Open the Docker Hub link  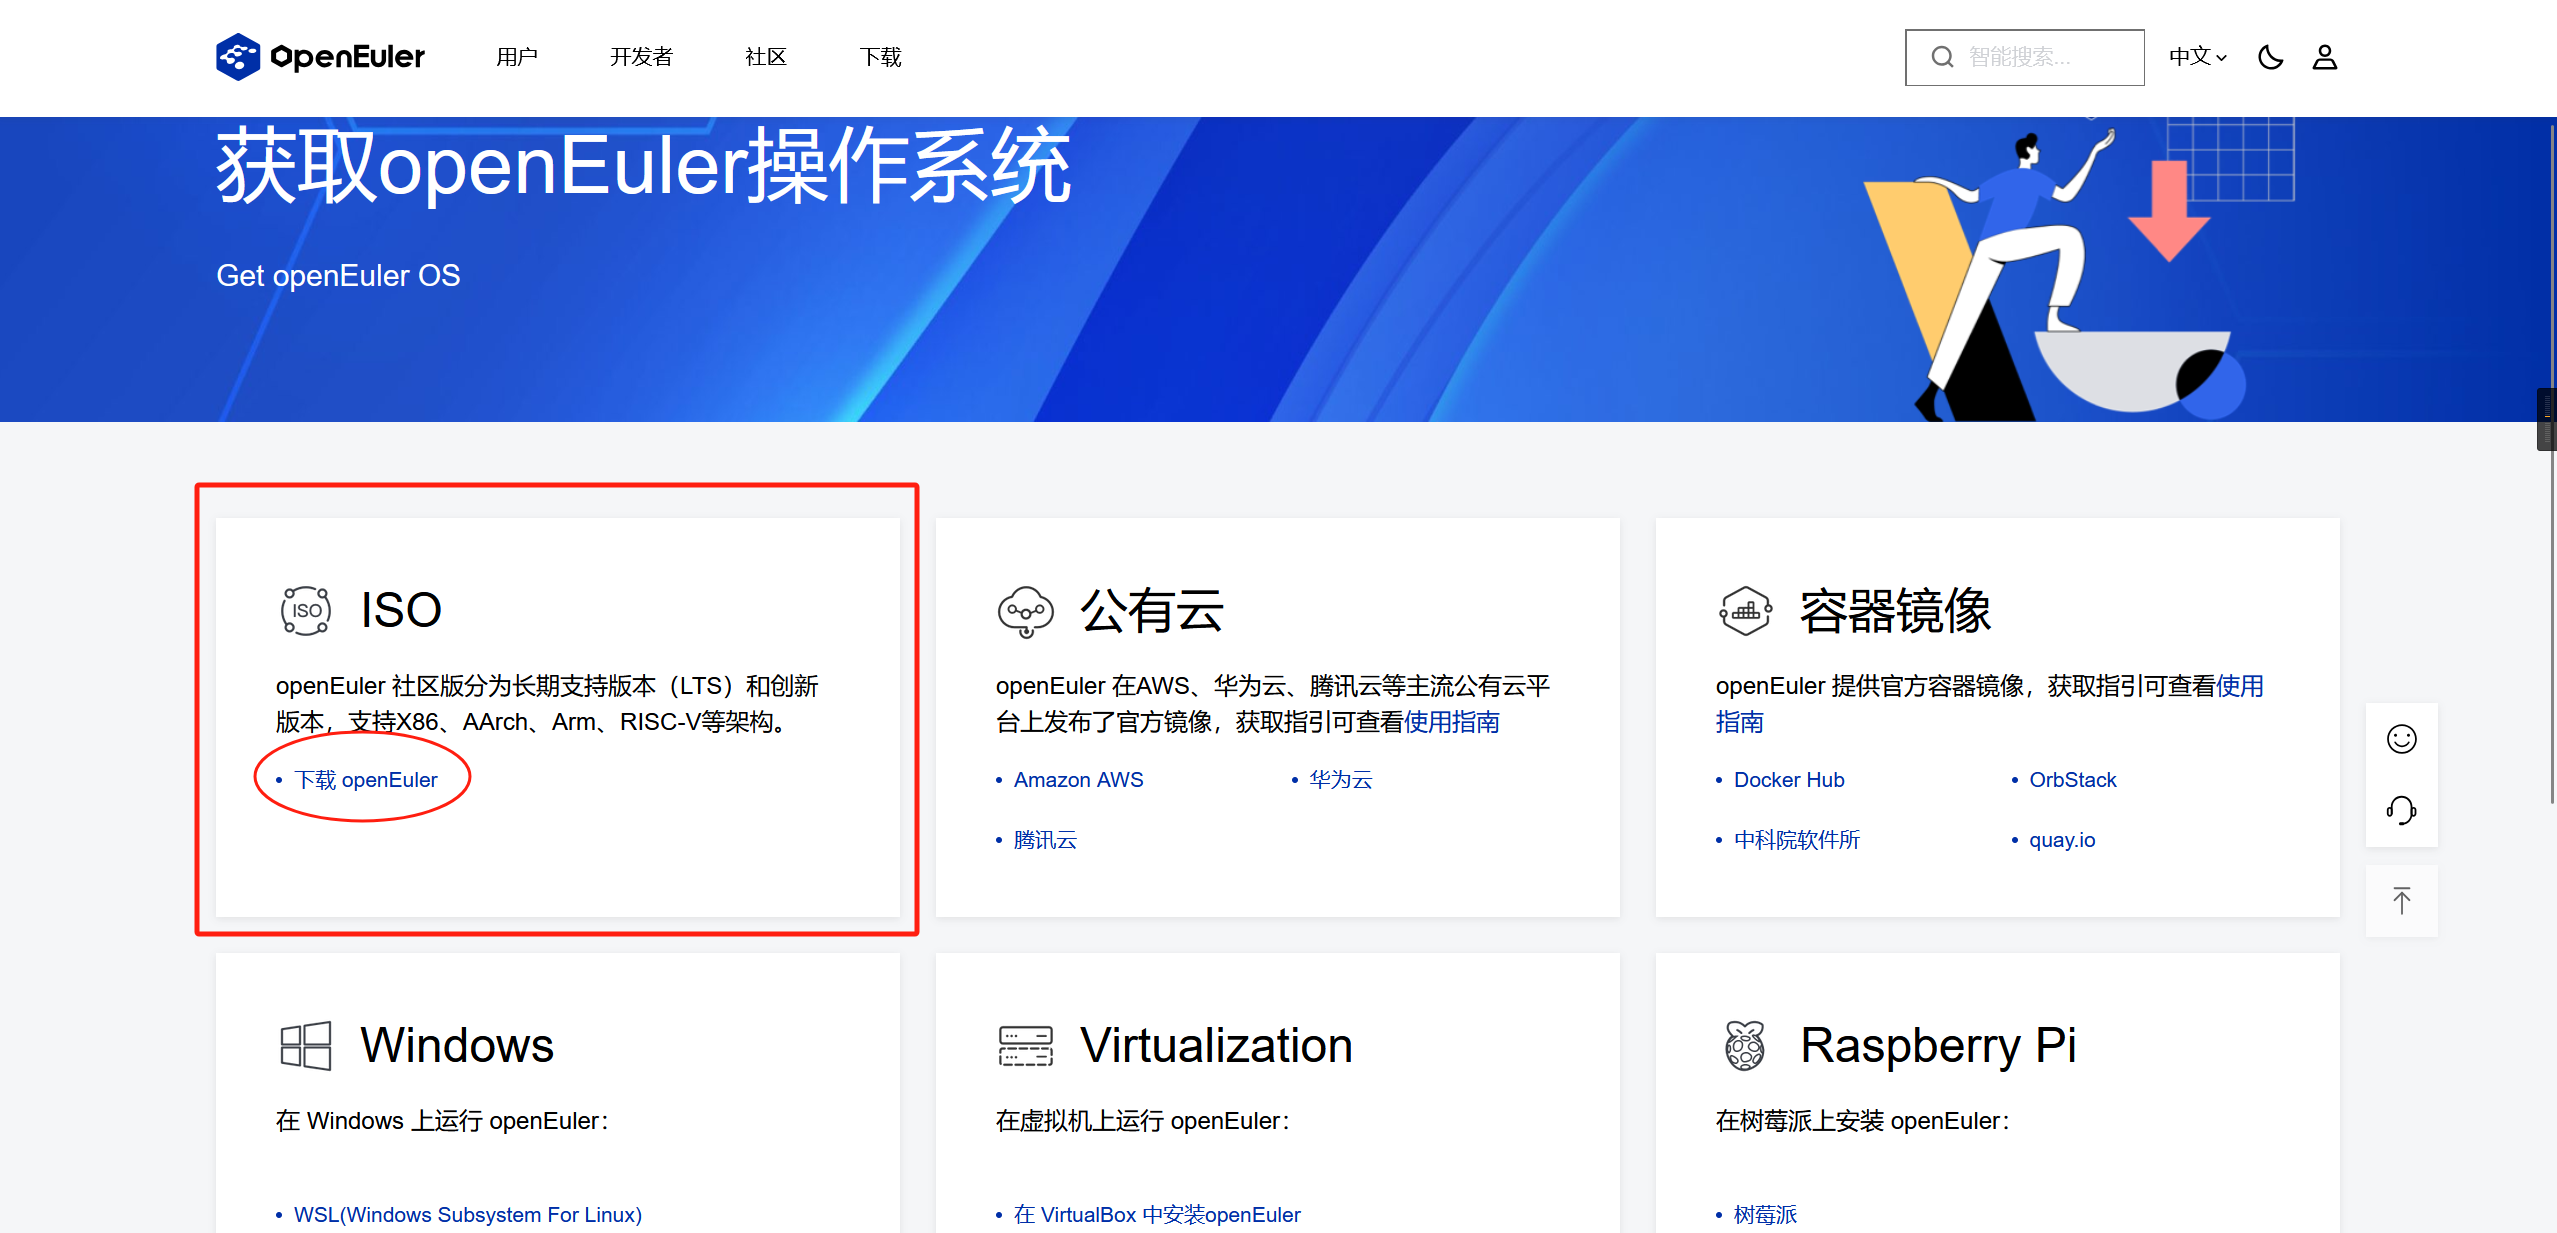point(1789,780)
